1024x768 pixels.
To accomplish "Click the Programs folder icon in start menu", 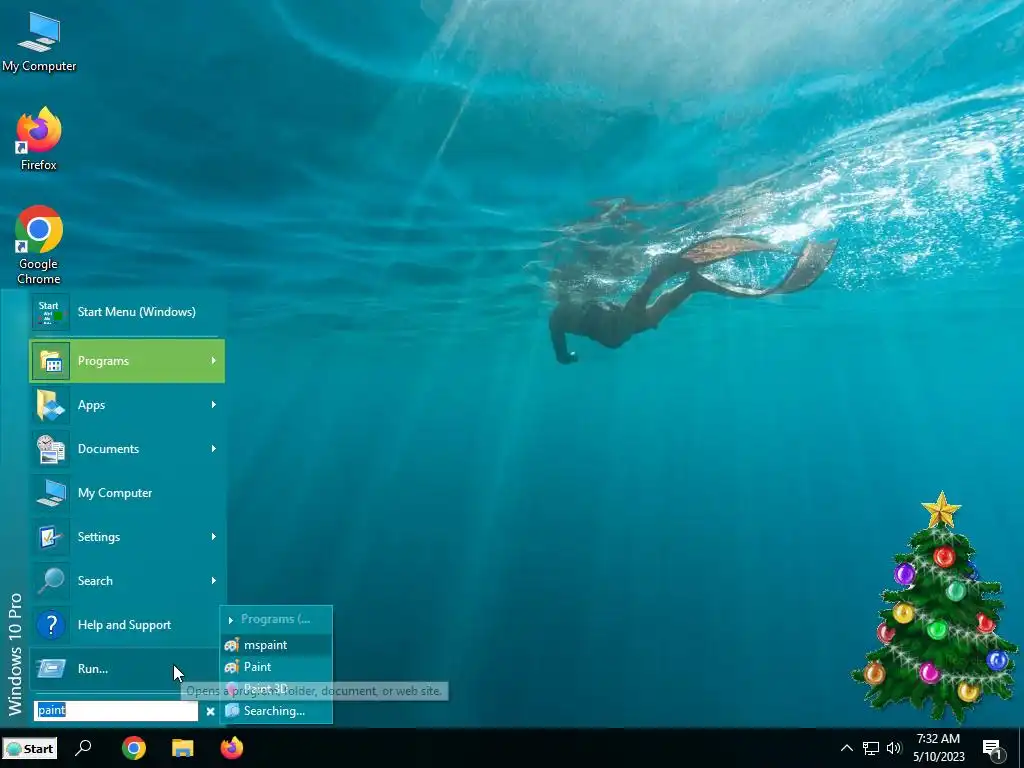I will (51, 361).
